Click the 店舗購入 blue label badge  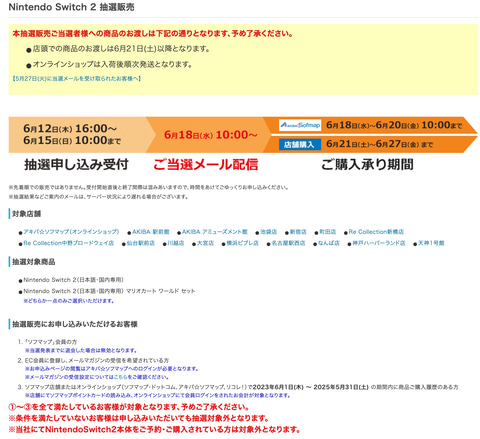pos(300,144)
